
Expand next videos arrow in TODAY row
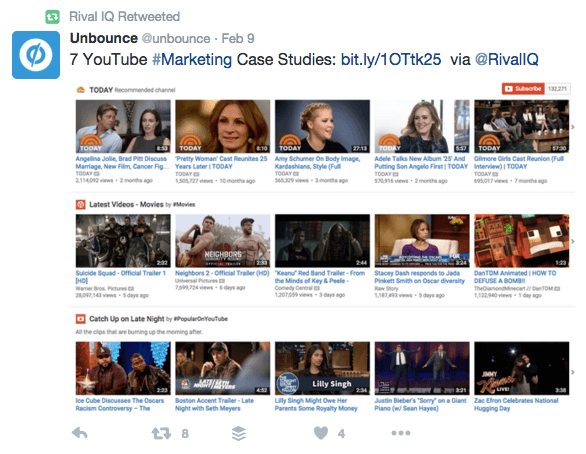(573, 127)
